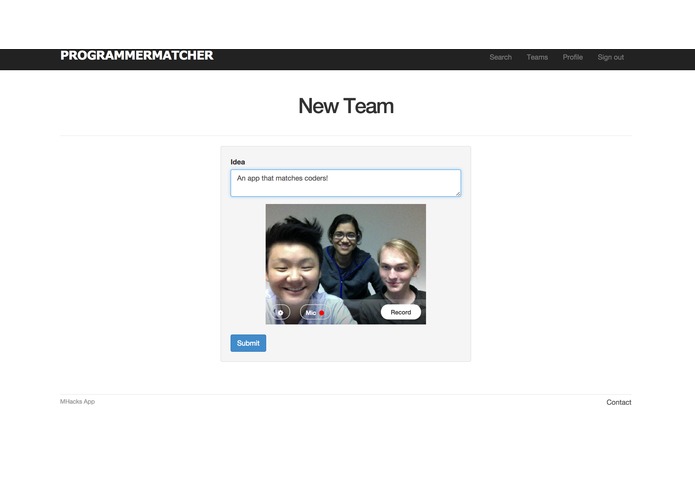
Task: Click the MHacks App footer text
Action: [x=78, y=401]
